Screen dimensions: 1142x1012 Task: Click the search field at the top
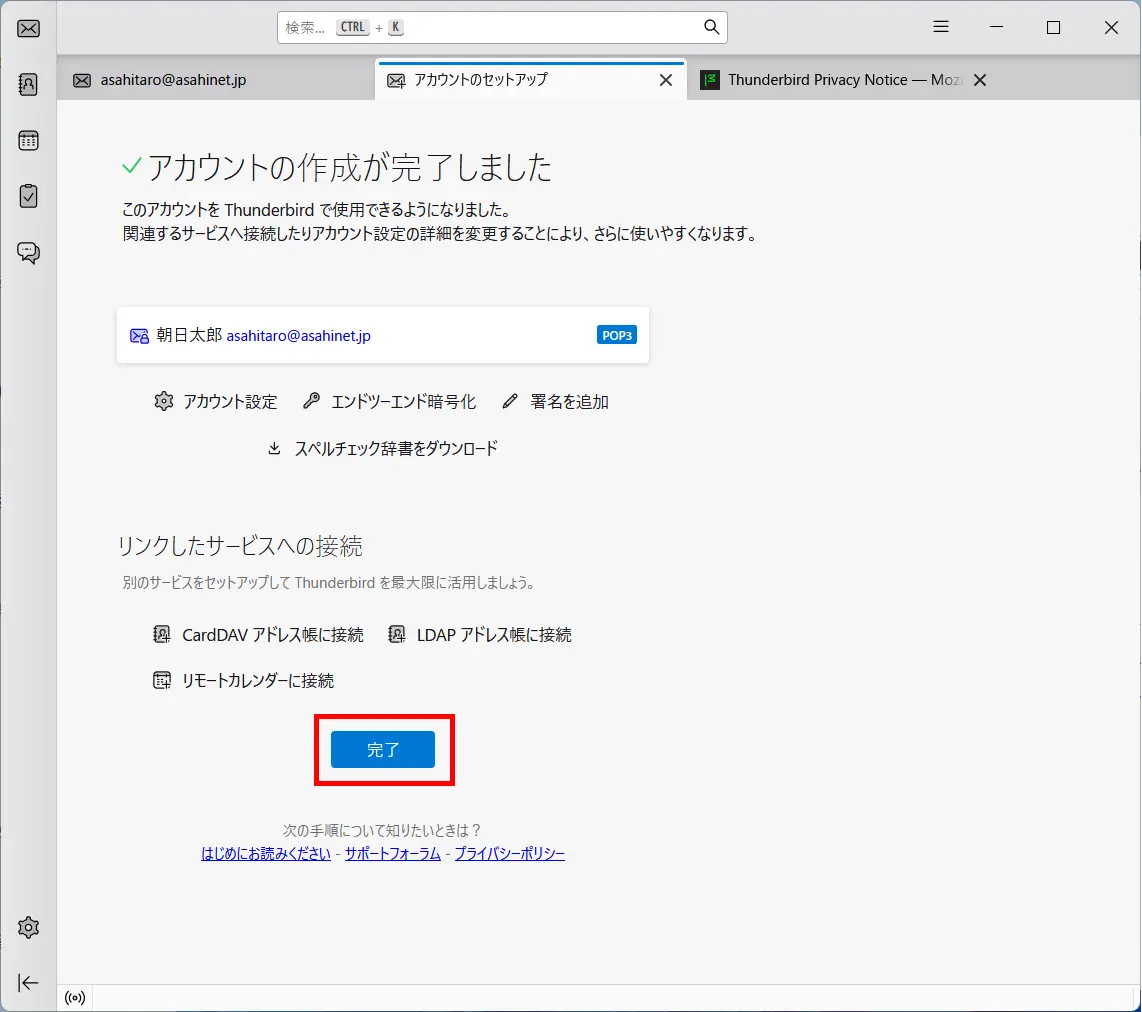click(500, 27)
